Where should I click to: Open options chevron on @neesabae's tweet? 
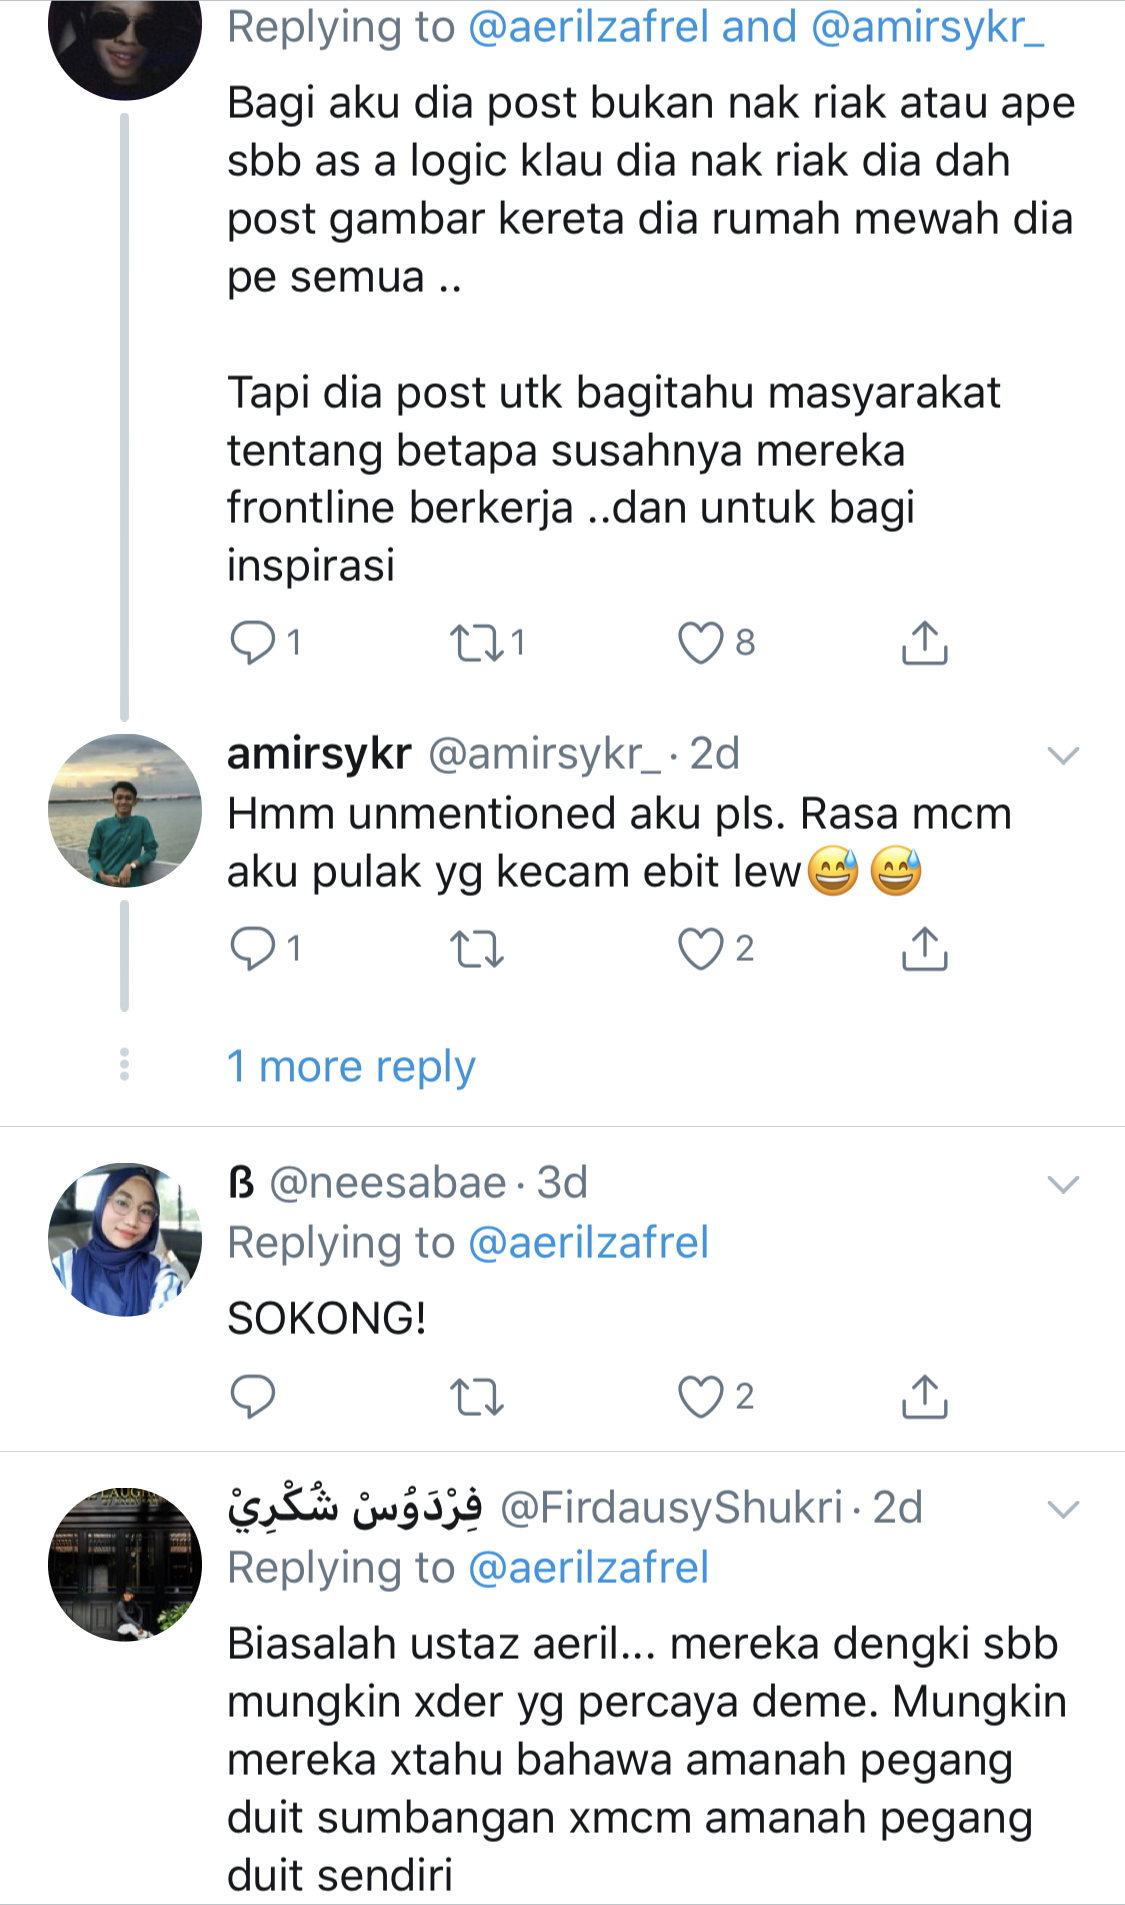(x=1062, y=1185)
